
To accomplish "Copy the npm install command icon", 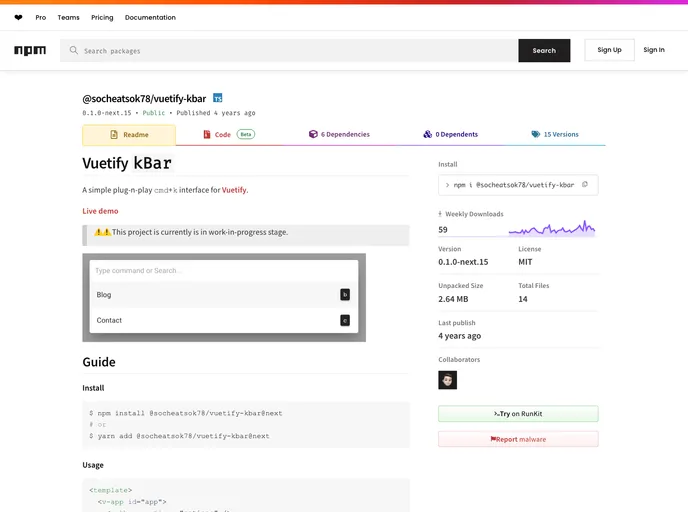I will [x=584, y=185].
